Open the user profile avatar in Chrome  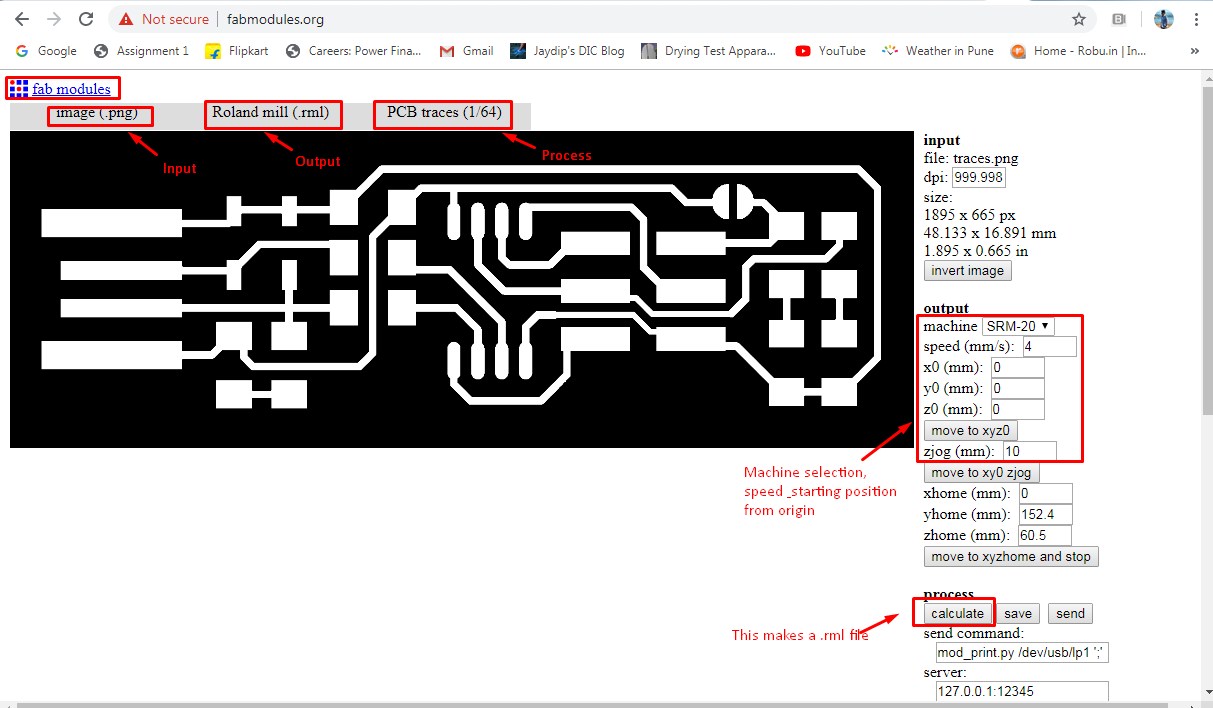point(1163,19)
